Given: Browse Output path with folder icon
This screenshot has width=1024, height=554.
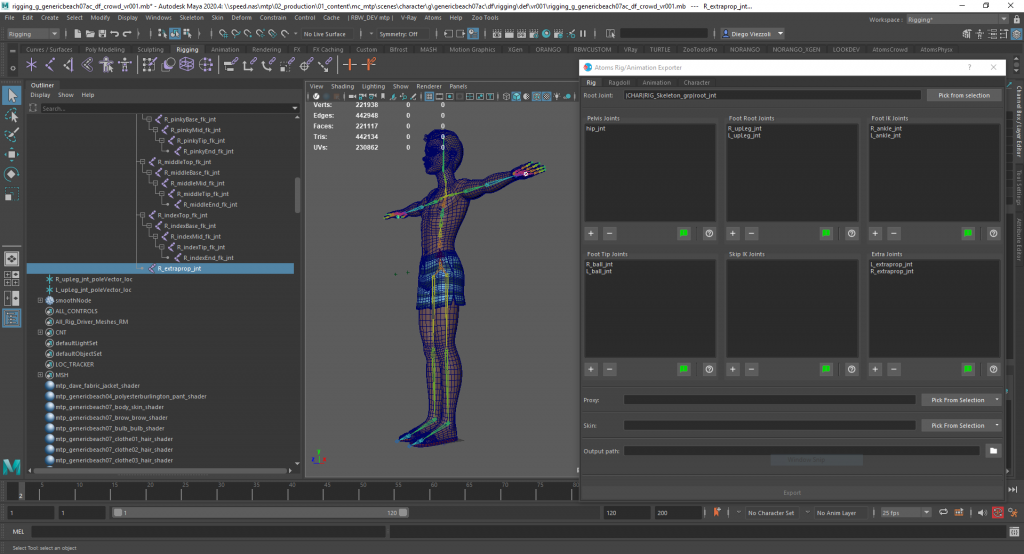Looking at the screenshot, I should (993, 451).
